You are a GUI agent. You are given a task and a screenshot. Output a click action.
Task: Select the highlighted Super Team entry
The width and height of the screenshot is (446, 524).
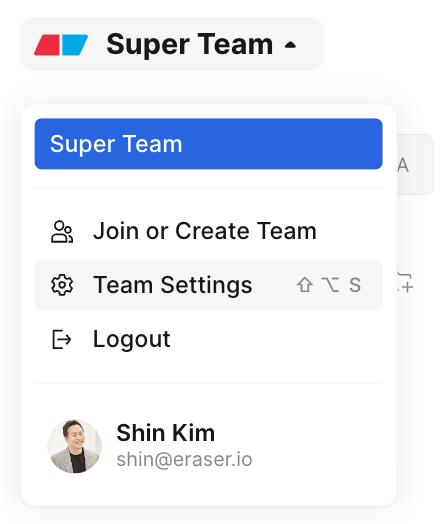coord(208,144)
